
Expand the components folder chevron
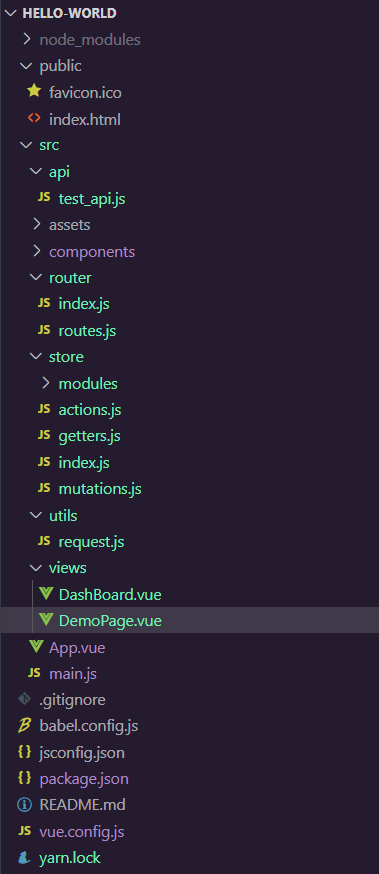36,251
